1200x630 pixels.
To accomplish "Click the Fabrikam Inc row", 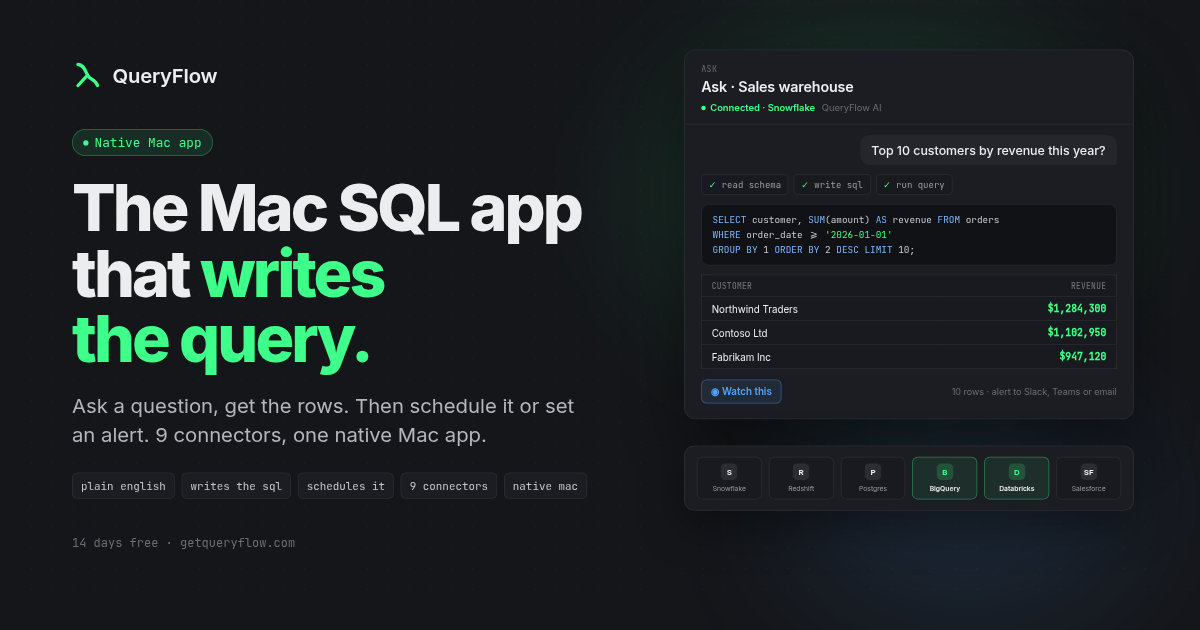I will click(x=909, y=357).
